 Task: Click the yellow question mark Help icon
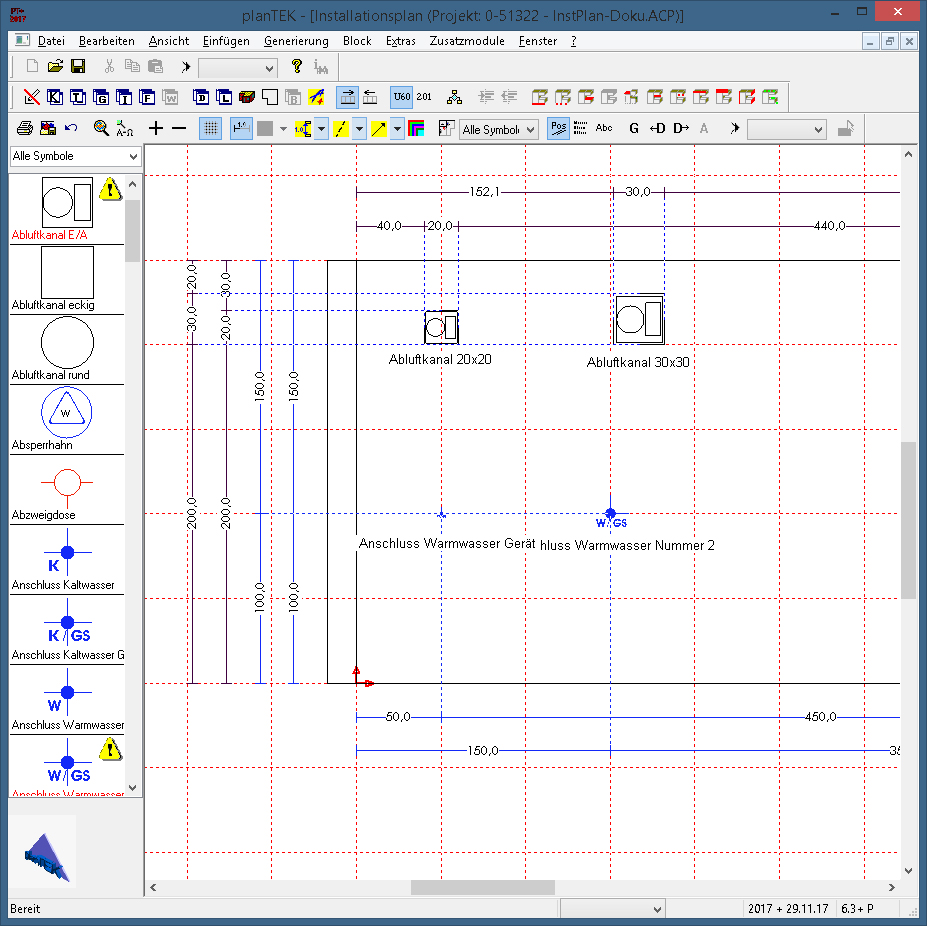(296, 67)
